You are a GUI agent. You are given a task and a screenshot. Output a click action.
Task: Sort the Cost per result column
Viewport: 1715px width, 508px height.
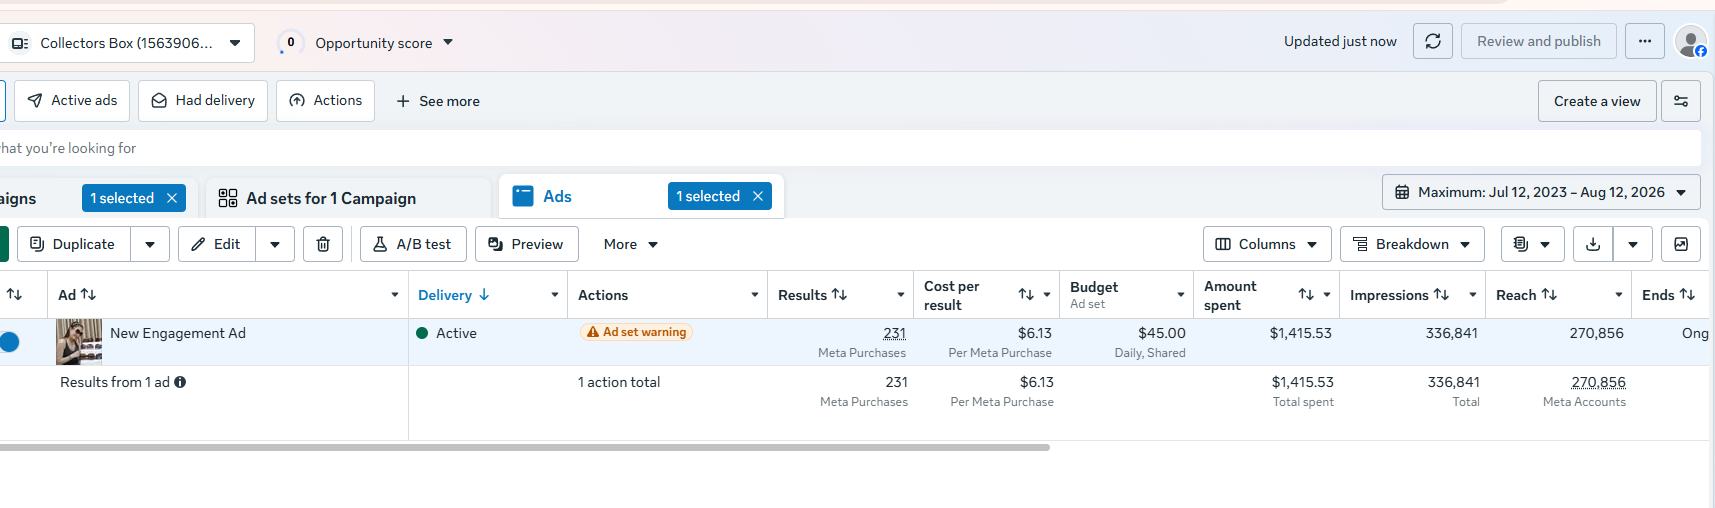coord(1026,294)
